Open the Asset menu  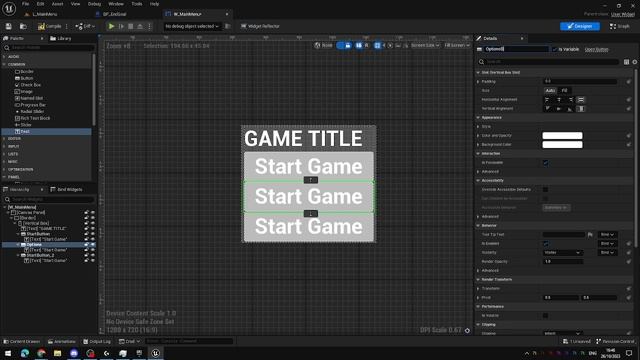(58, 4)
